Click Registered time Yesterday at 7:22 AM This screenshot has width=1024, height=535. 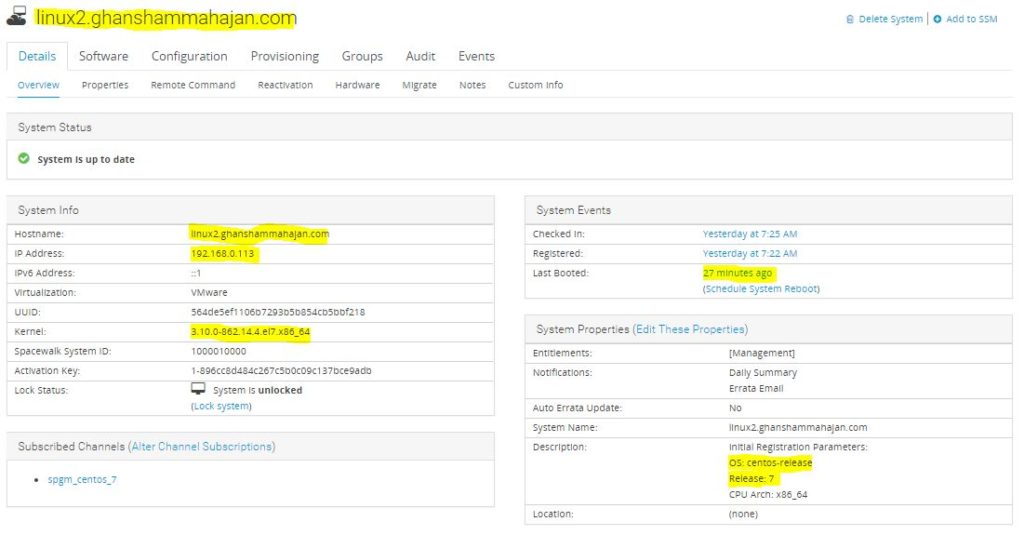point(750,253)
